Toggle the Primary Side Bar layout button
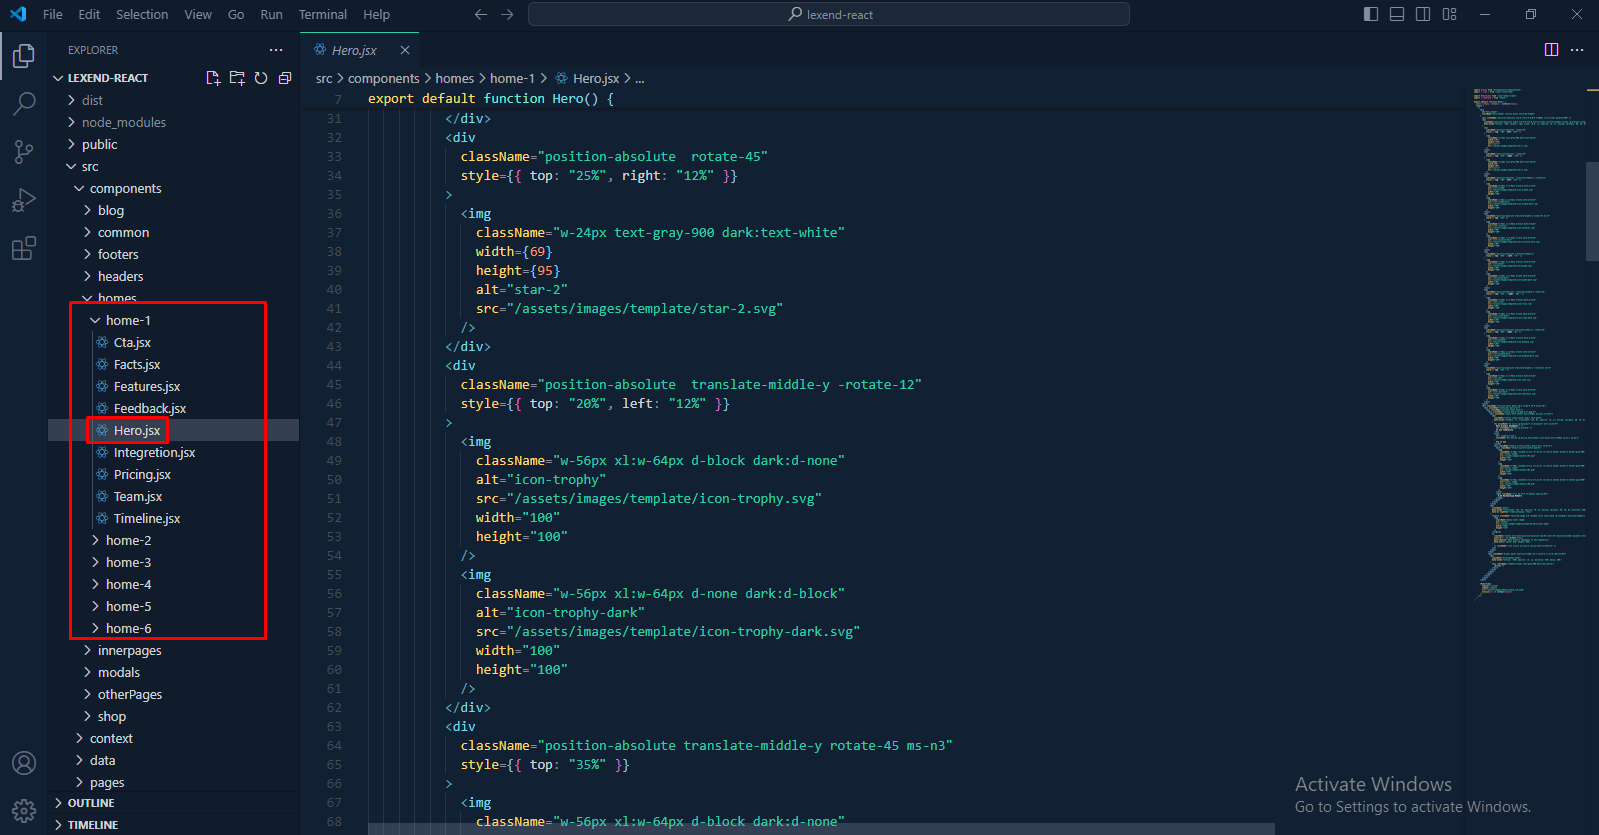 tap(1371, 14)
